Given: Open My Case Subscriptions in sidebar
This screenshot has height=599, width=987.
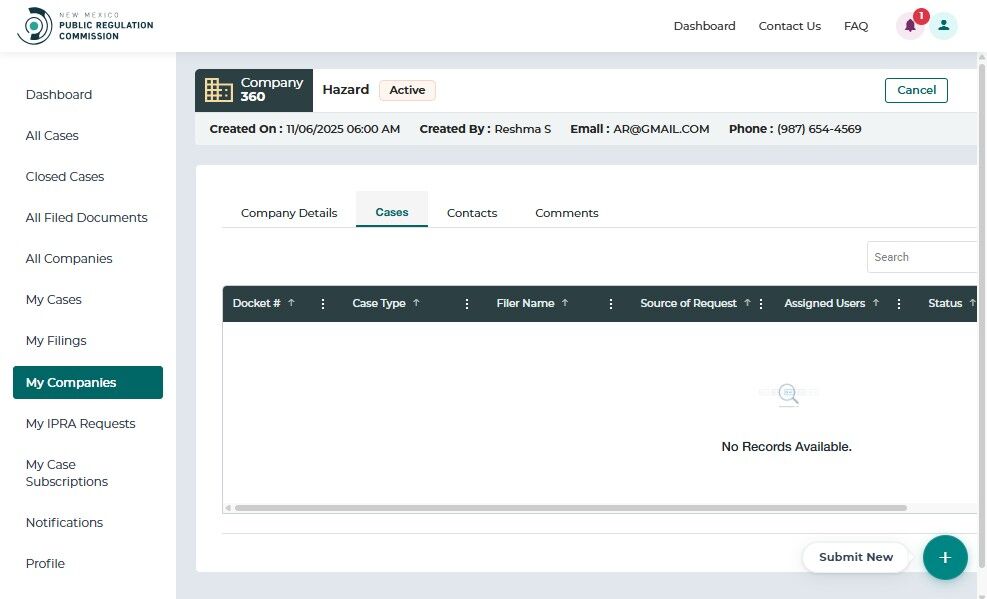Looking at the screenshot, I should coord(67,473).
